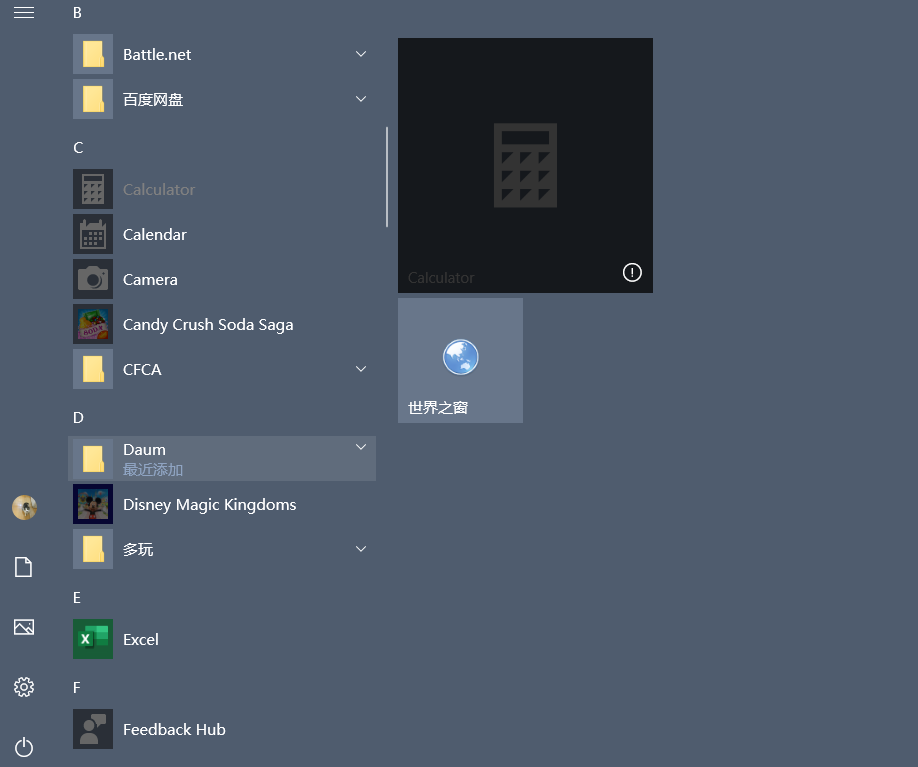Open Documents from the sidebar icon
Screen dimensions: 918x767
(23, 567)
